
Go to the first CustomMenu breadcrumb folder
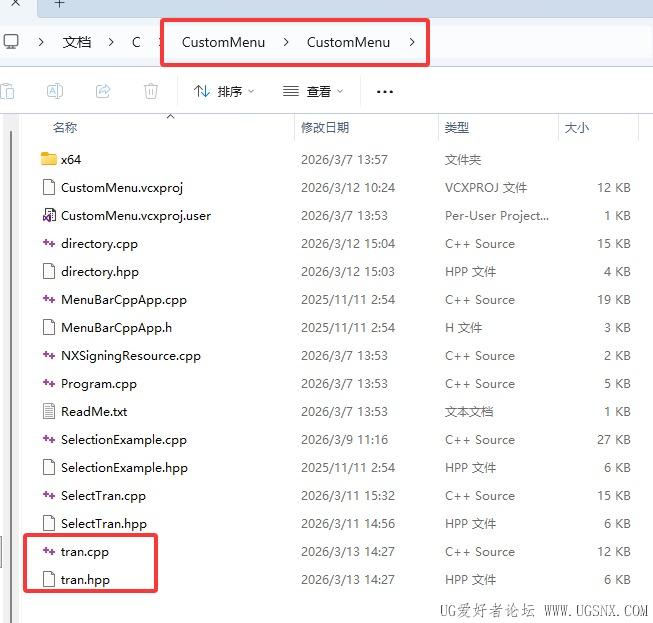coord(223,42)
